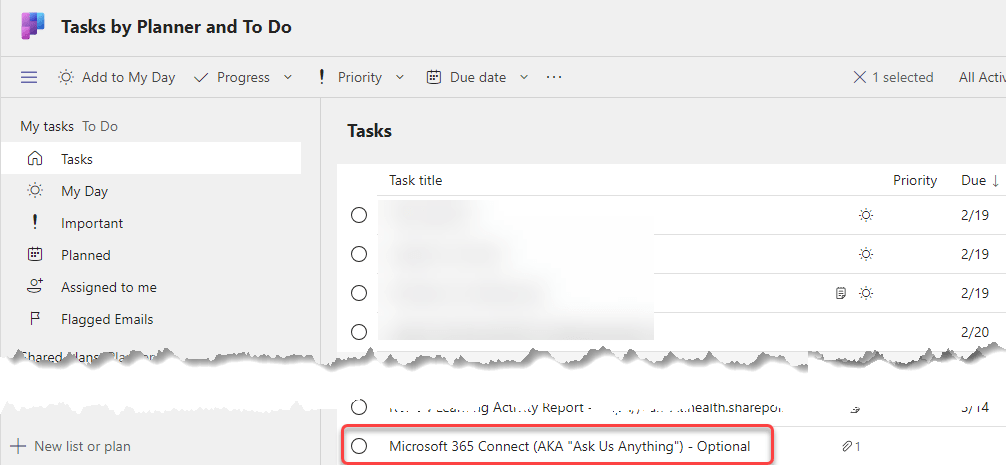1006x465 pixels.
Task: Click the X to clear selection
Action: (x=859, y=77)
